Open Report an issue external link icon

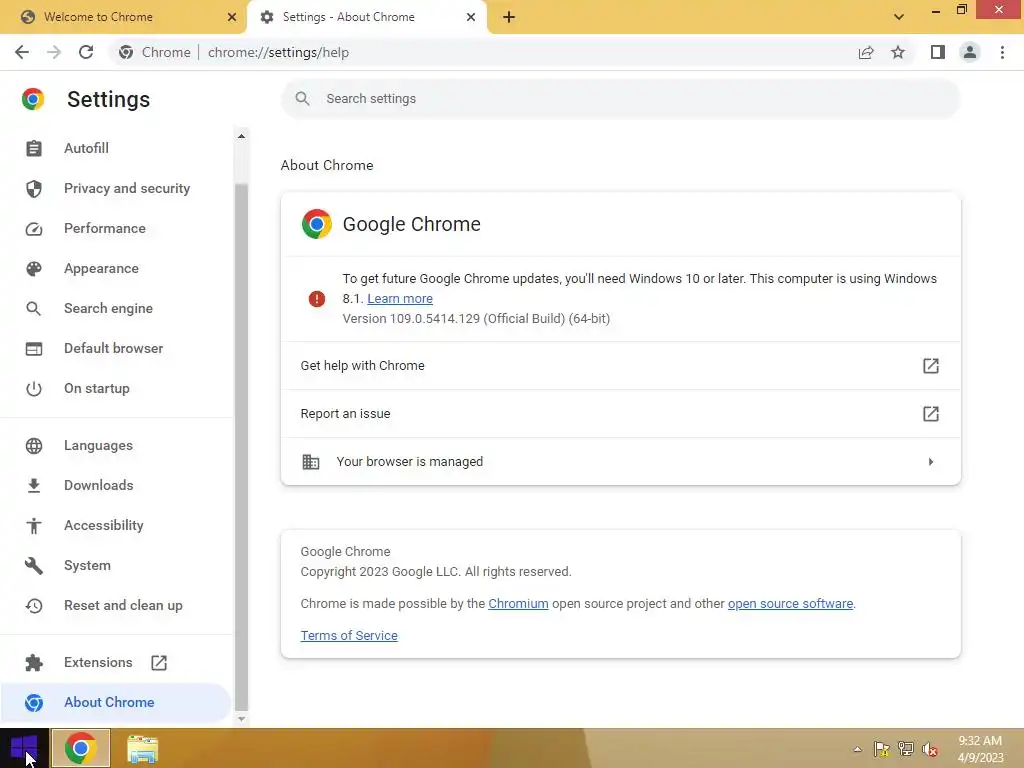tap(931, 413)
